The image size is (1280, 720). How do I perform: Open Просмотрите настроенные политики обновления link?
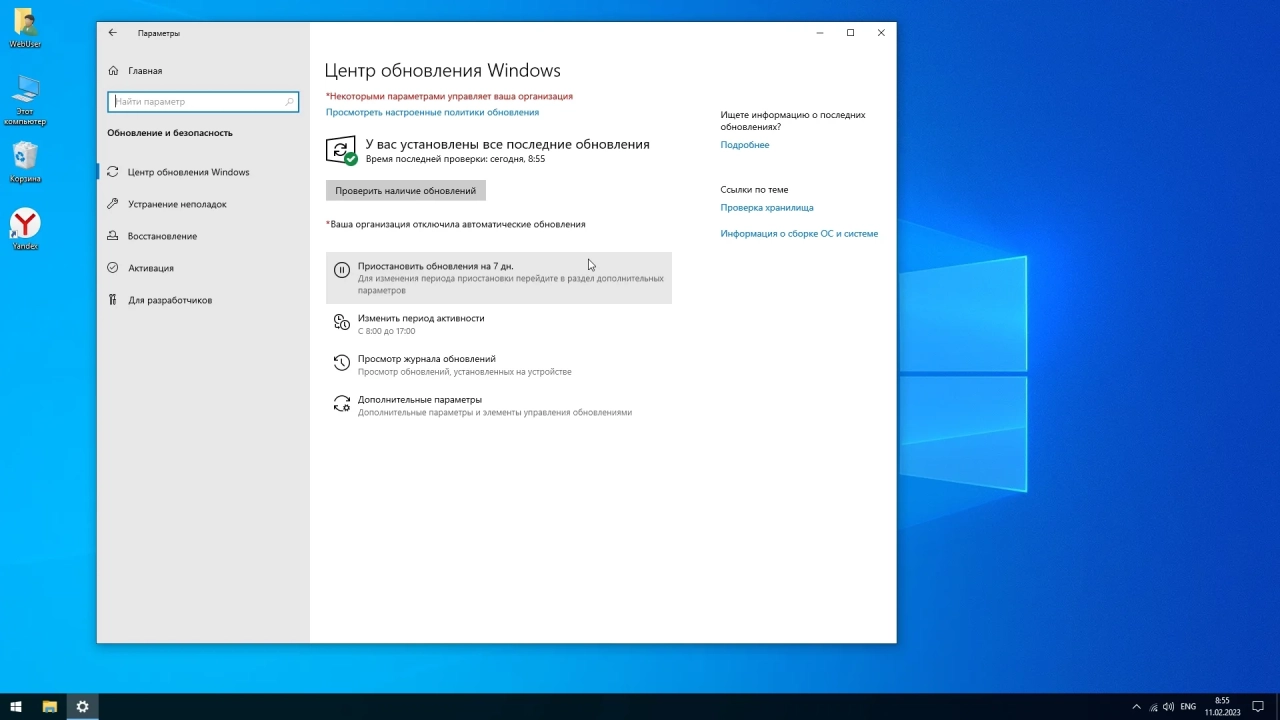click(432, 112)
